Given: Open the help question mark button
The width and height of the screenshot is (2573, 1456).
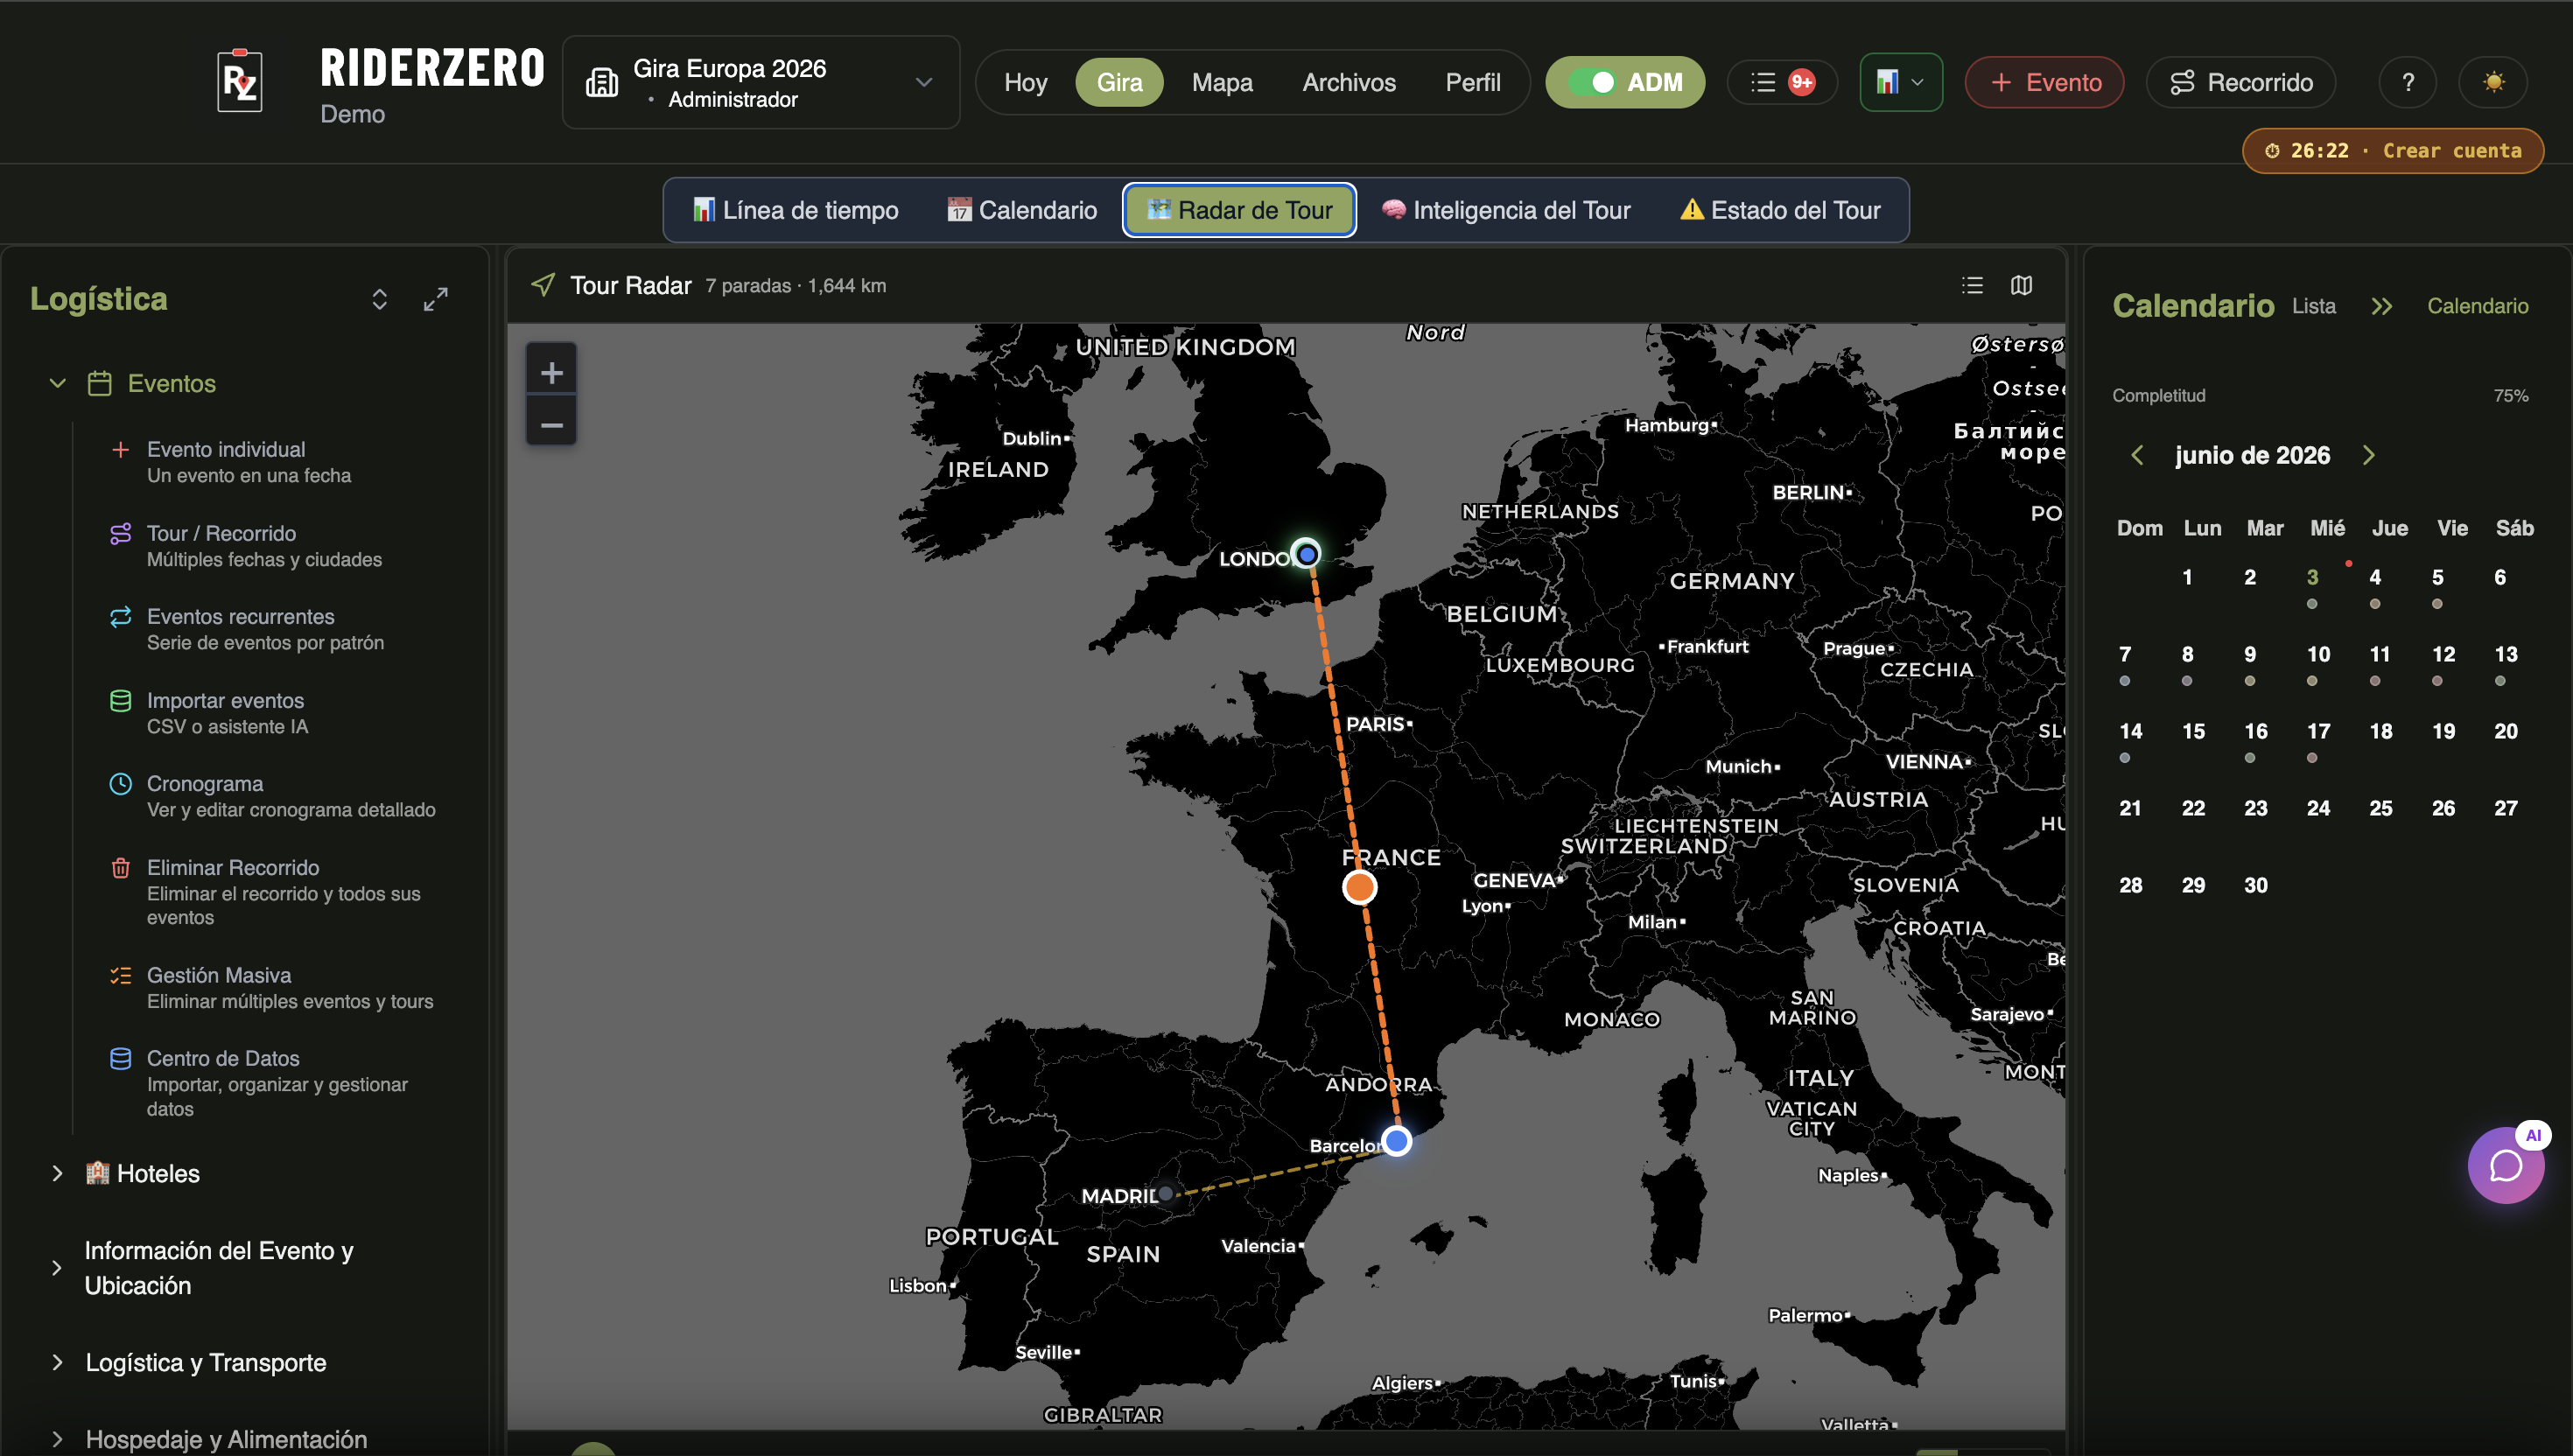Looking at the screenshot, I should 2408,82.
